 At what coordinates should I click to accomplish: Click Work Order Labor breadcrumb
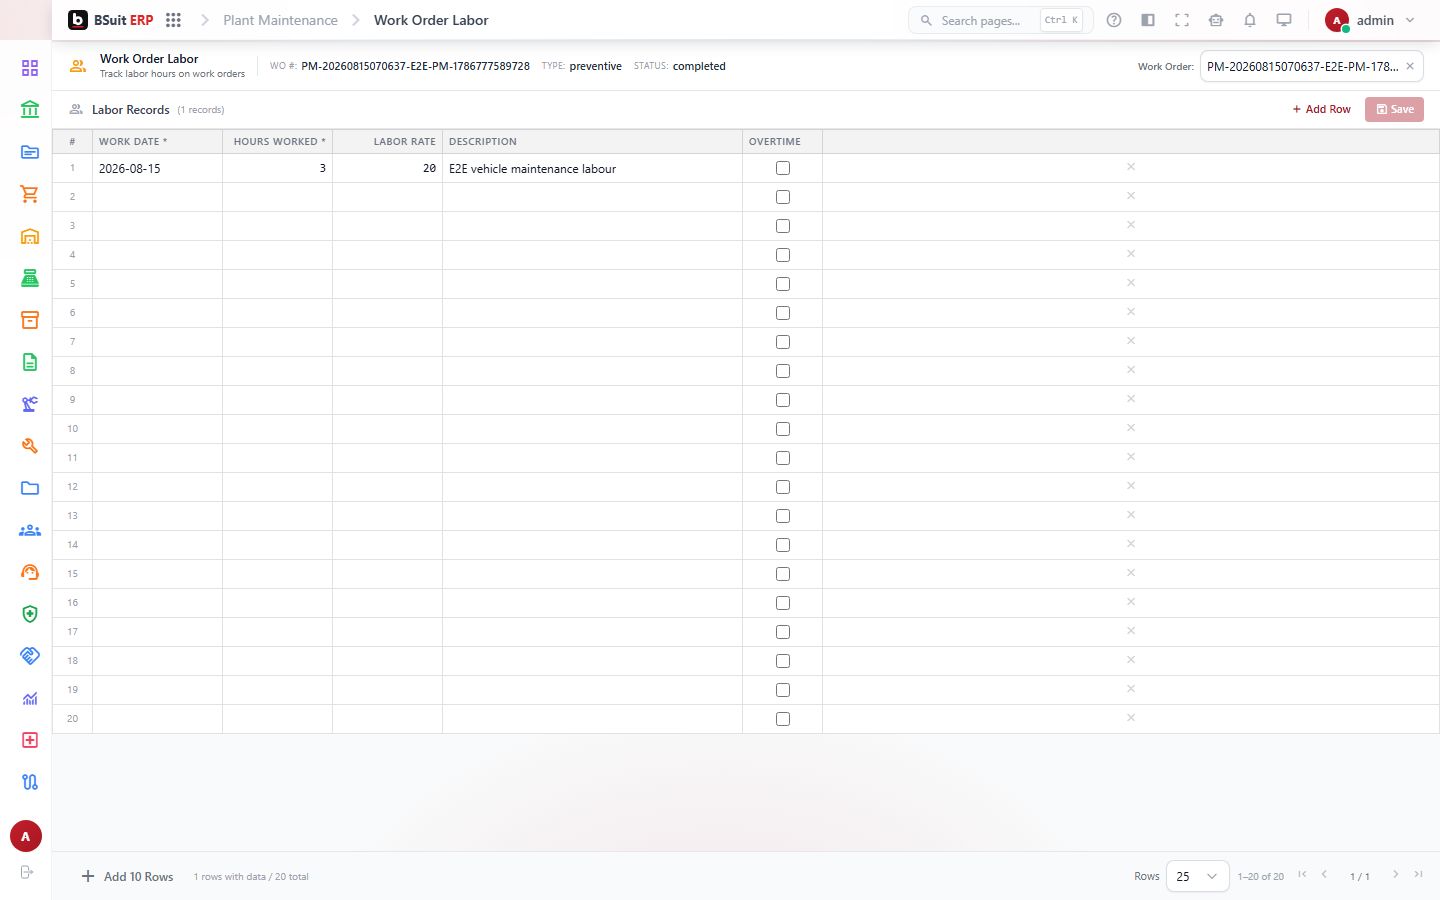[431, 20]
